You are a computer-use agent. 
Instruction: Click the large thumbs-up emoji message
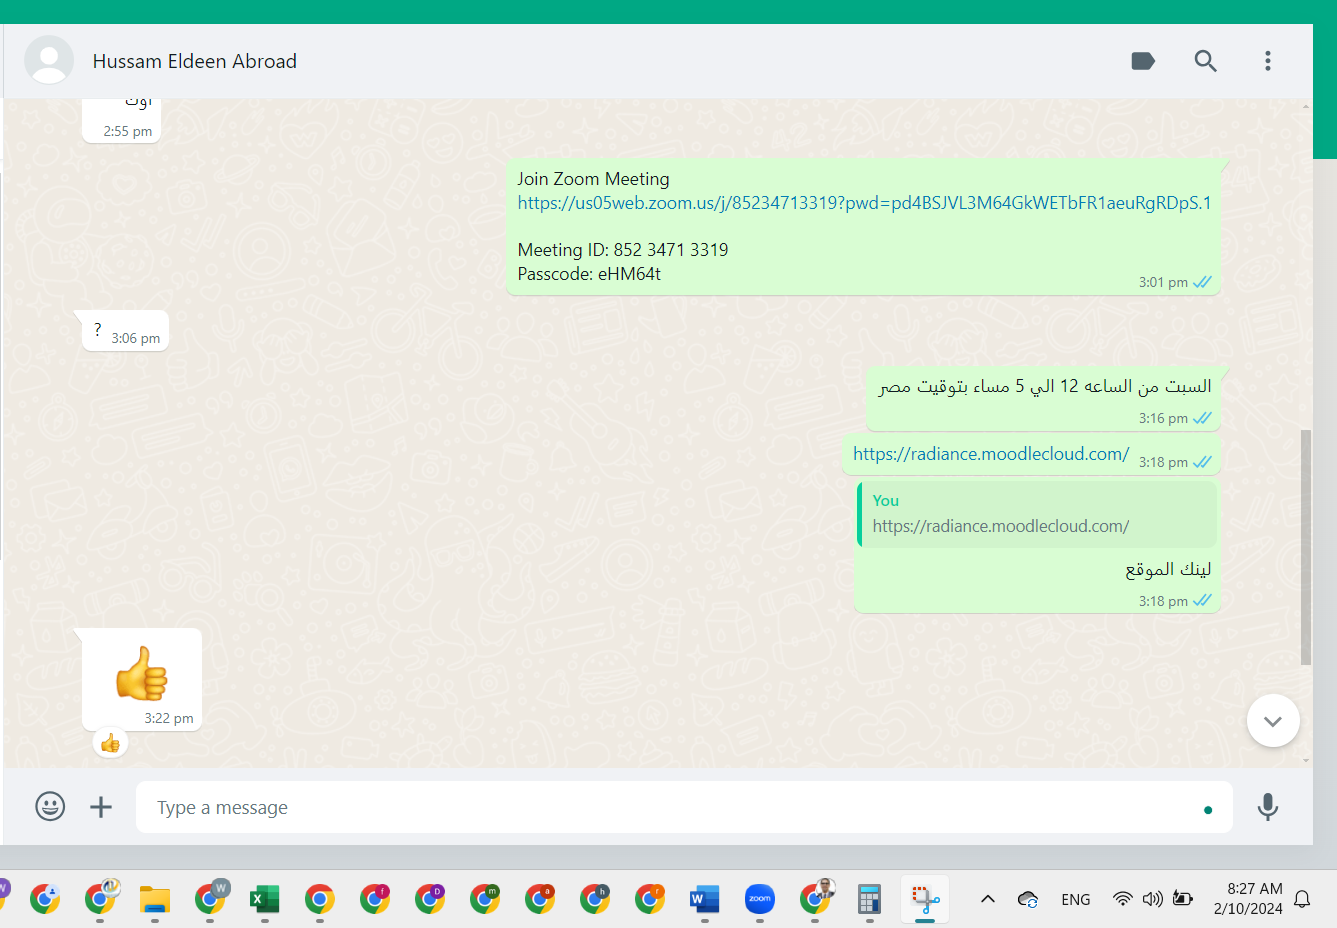142,673
